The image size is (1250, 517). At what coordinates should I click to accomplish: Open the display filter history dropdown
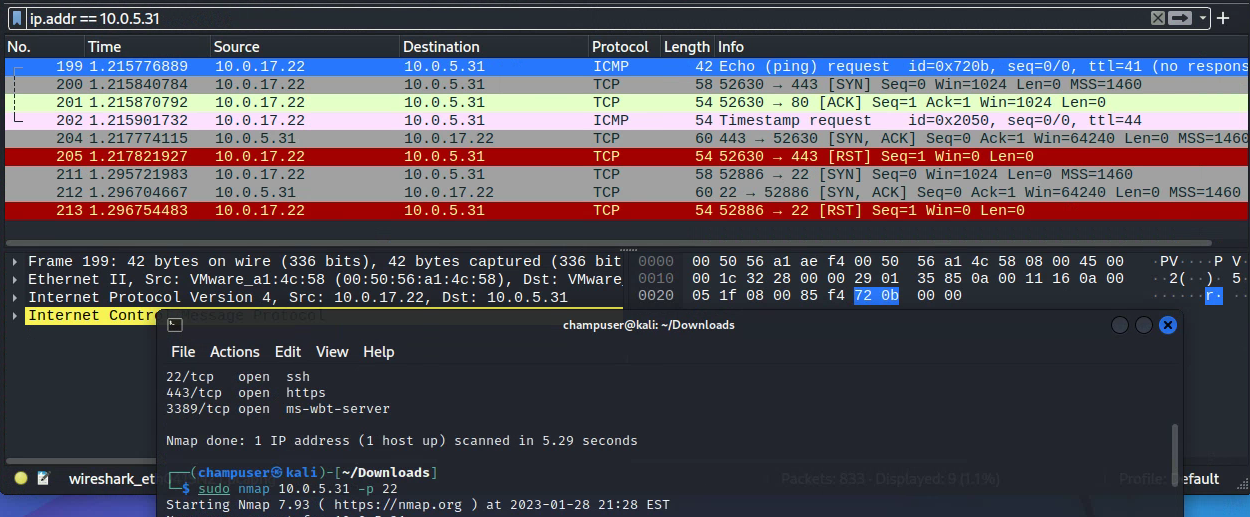click(x=1203, y=18)
